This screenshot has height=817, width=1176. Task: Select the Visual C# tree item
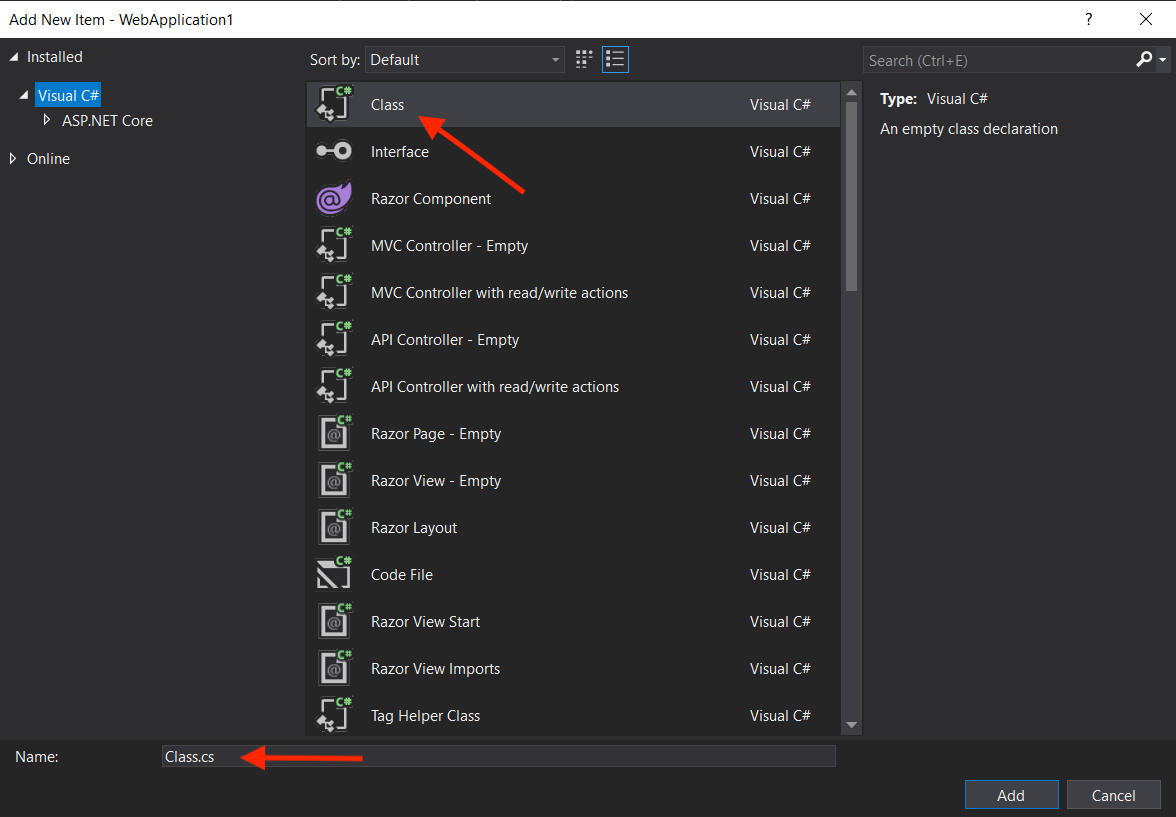point(67,94)
